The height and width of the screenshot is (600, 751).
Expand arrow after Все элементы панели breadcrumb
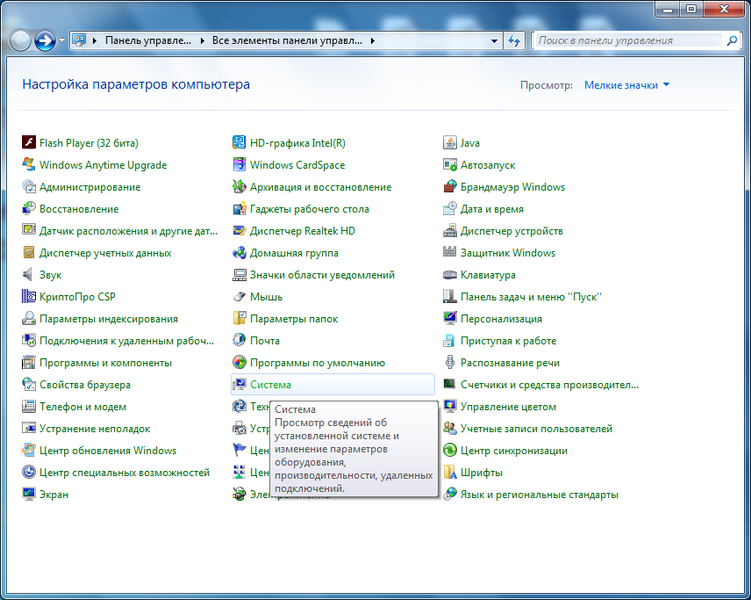coord(372,41)
